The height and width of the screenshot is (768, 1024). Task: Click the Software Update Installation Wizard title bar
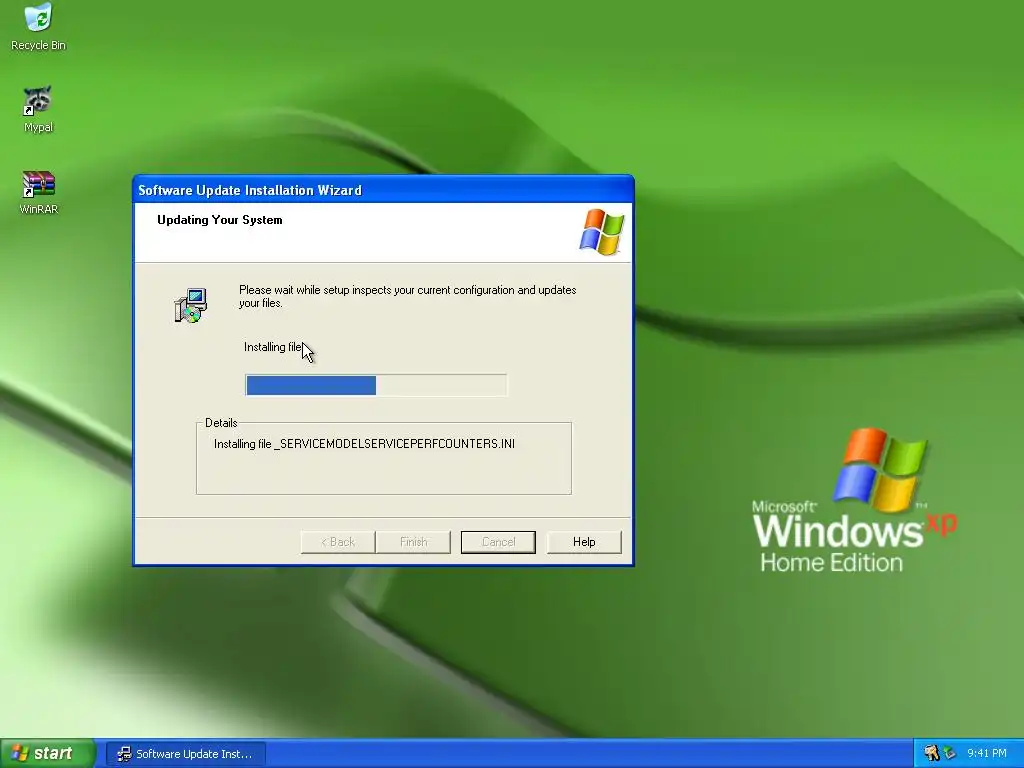383,190
